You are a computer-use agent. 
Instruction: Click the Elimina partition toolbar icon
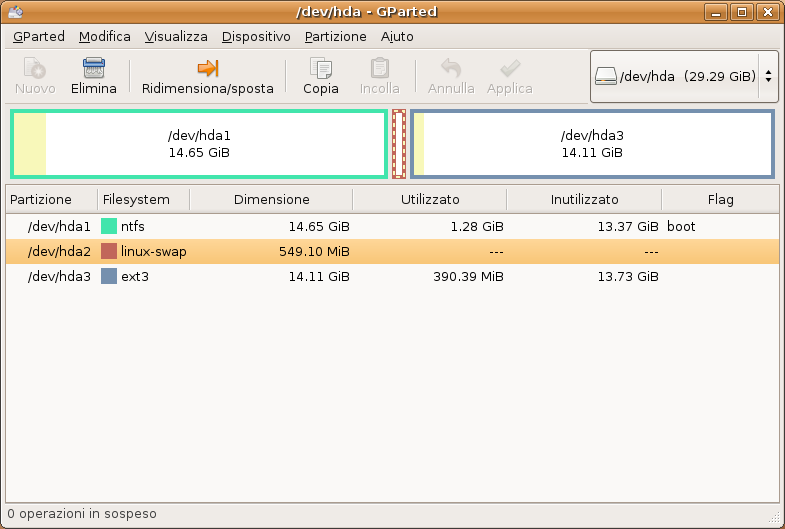coord(94,69)
